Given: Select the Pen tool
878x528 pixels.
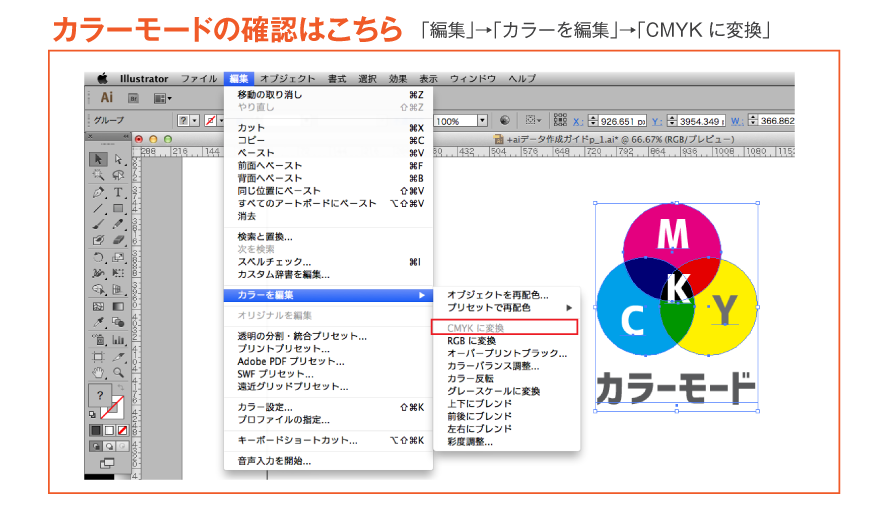Looking at the screenshot, I should pyautogui.click(x=98, y=192).
